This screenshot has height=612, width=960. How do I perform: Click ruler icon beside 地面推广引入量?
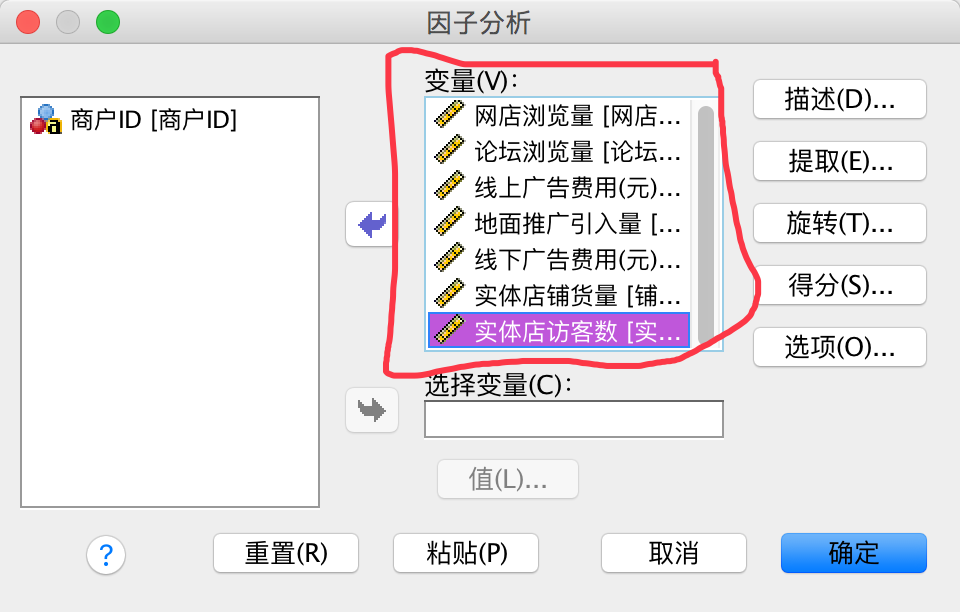(x=449, y=222)
